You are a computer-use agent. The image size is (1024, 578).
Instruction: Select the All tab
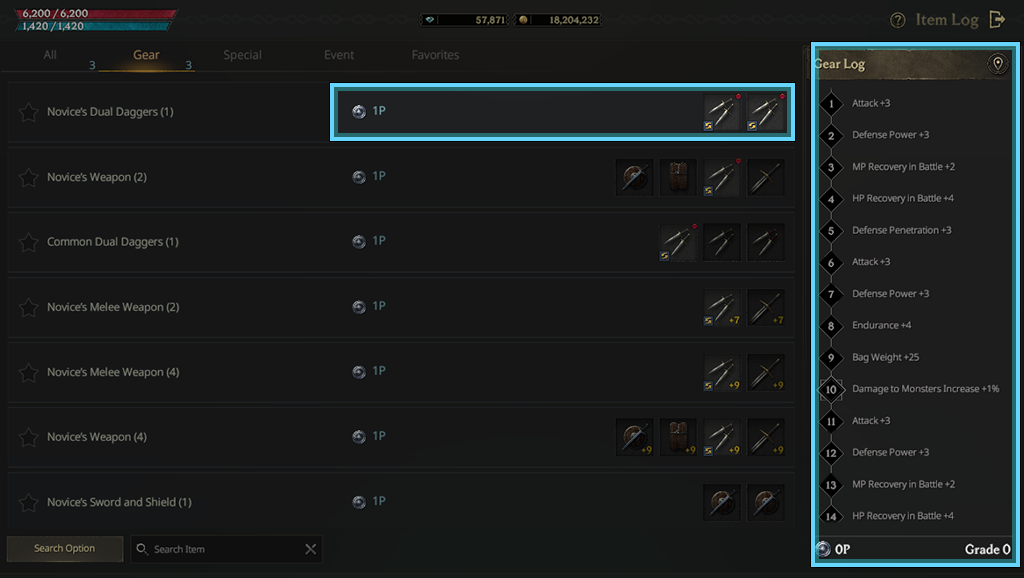[x=50, y=55]
